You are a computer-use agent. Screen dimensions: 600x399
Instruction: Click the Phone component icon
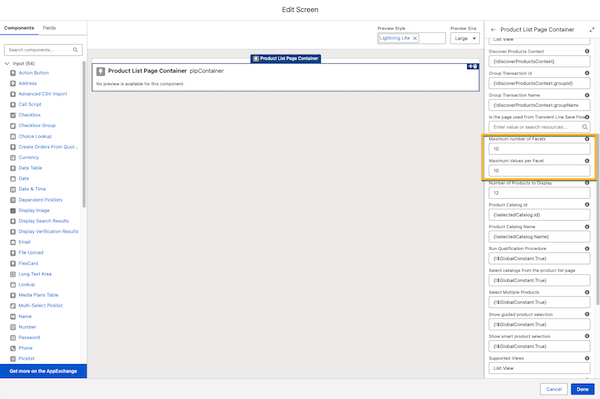click(x=13, y=348)
